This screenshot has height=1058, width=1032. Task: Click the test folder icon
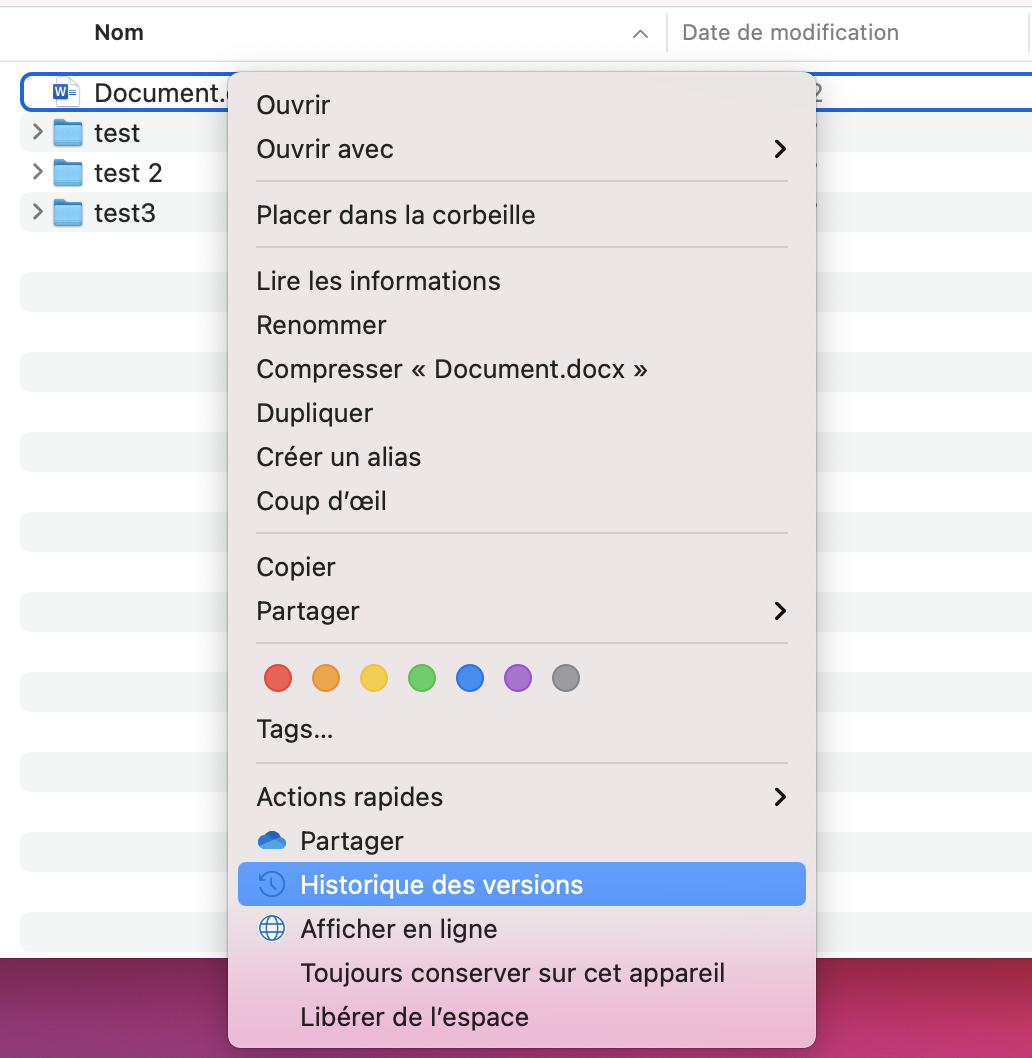(x=67, y=133)
